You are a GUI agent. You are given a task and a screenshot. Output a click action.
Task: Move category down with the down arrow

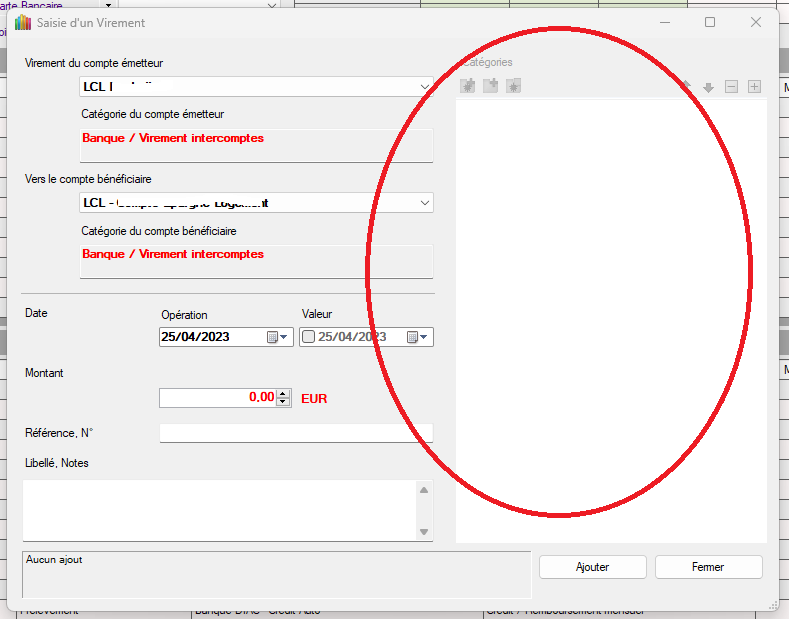coord(708,87)
